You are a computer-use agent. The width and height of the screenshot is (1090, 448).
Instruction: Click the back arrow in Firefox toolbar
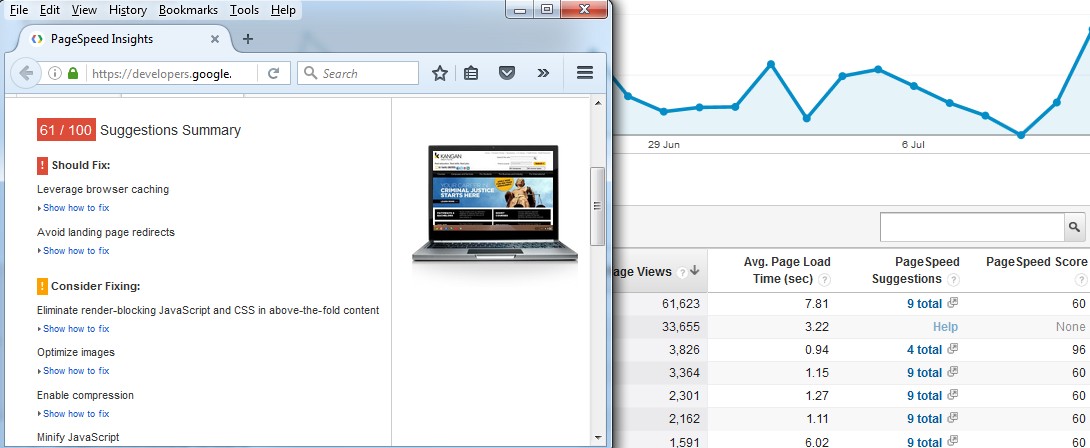(x=25, y=73)
